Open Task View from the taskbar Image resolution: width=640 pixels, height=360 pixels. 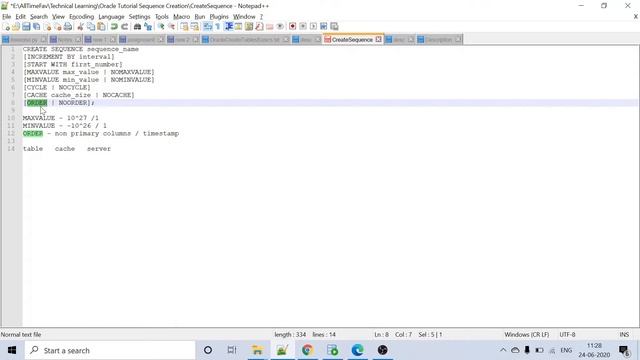pos(232,350)
